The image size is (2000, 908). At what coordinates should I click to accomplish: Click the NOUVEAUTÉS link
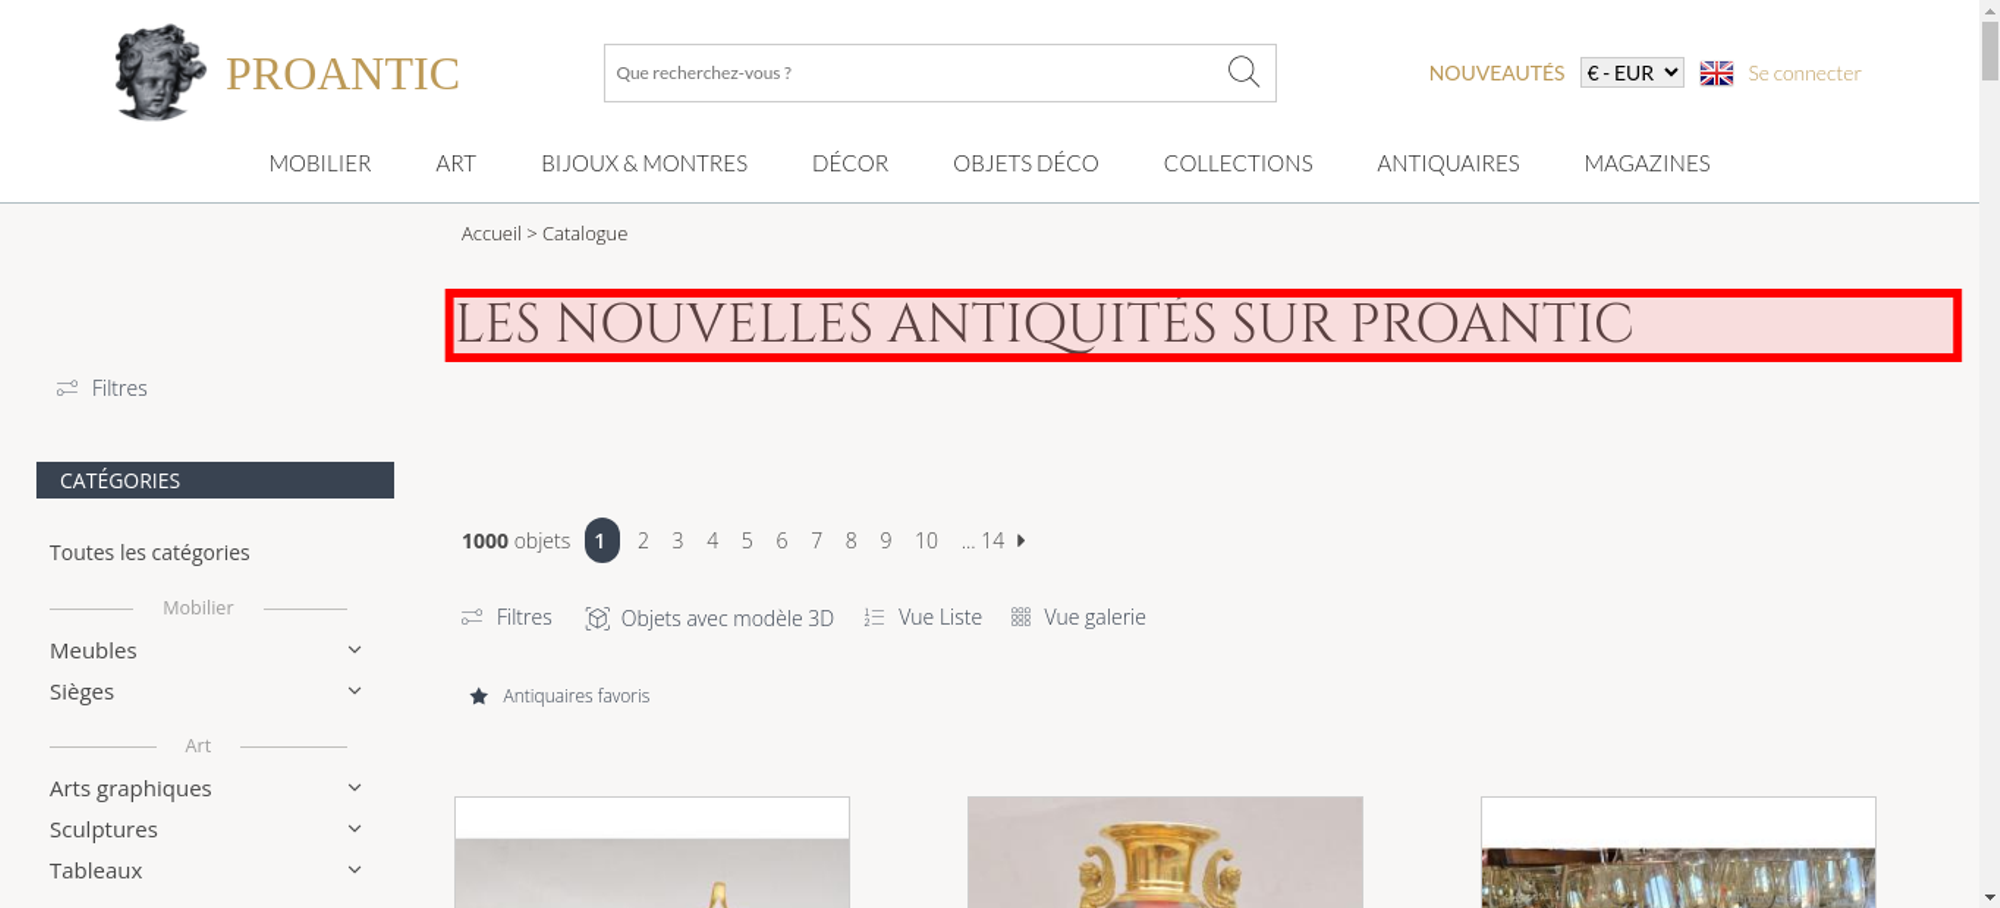(1496, 73)
